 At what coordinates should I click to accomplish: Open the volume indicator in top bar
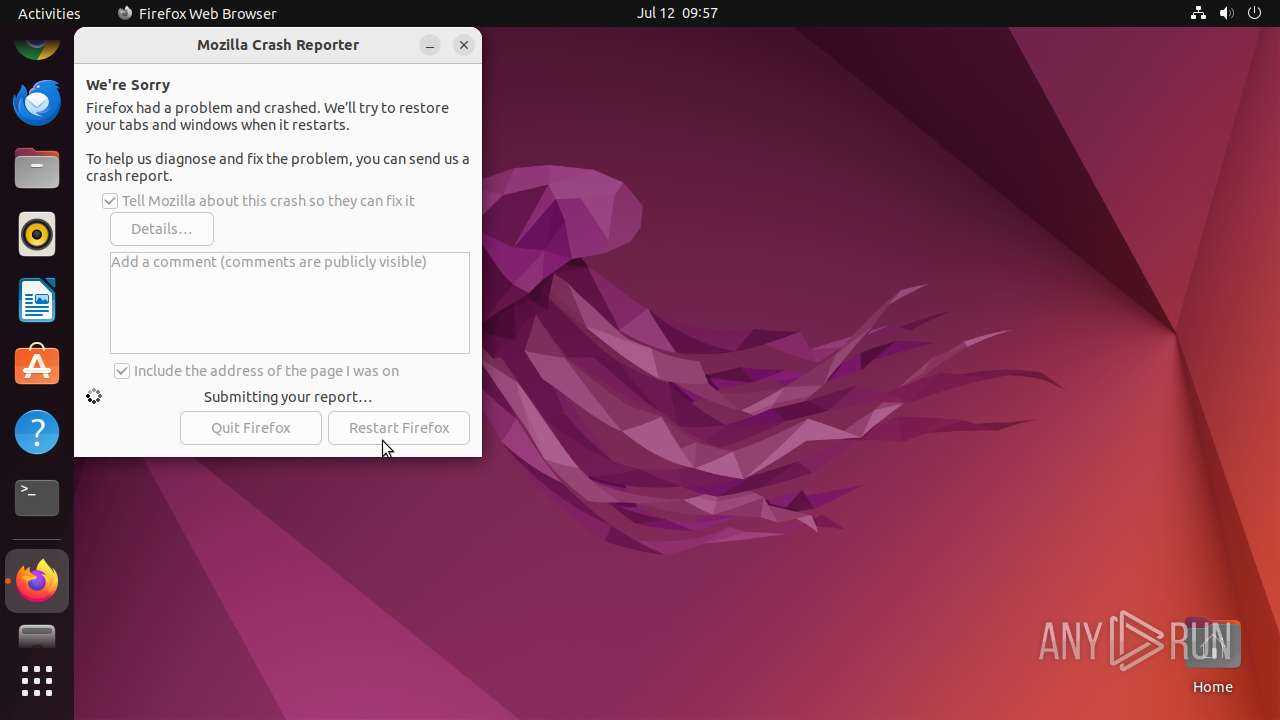tap(1227, 13)
